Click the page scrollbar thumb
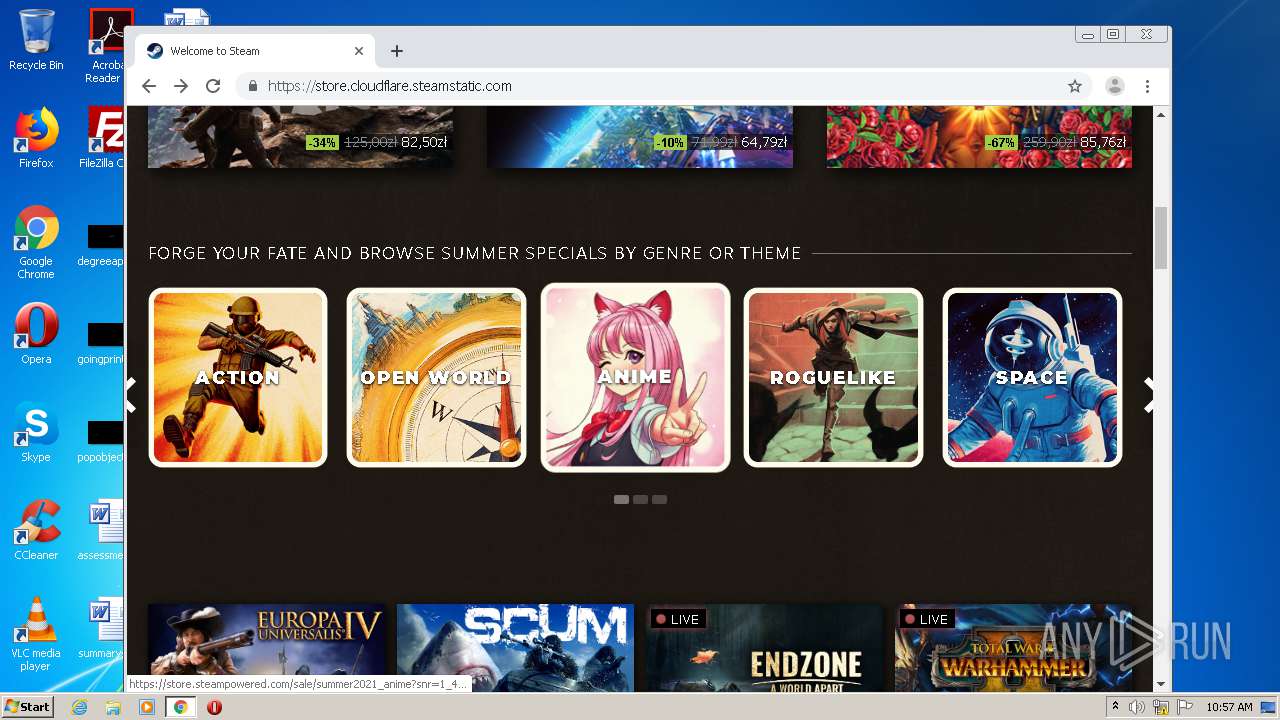The width and height of the screenshot is (1280, 720). point(1161,238)
